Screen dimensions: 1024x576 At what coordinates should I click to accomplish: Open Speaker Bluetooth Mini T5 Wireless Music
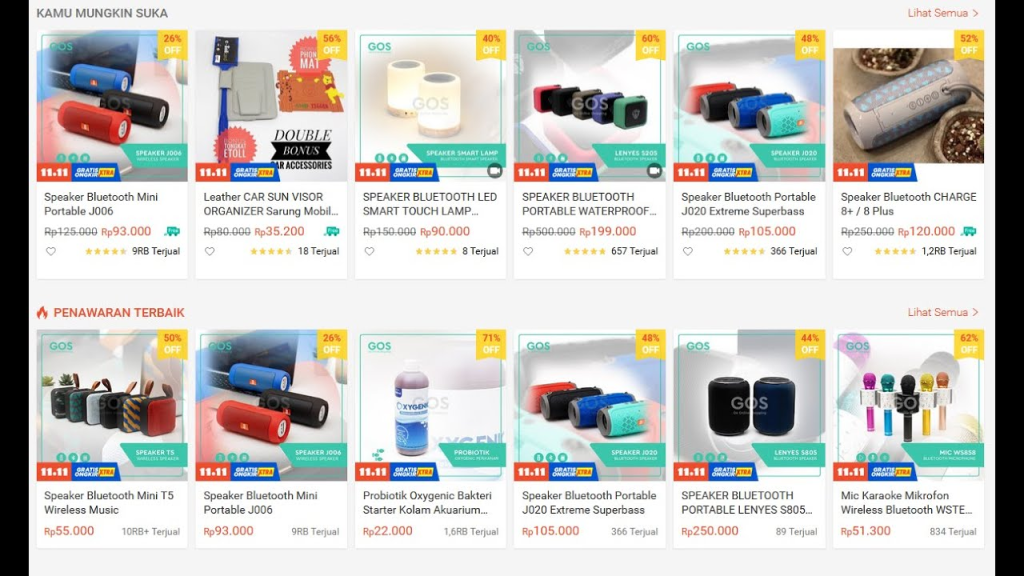[x=109, y=503]
